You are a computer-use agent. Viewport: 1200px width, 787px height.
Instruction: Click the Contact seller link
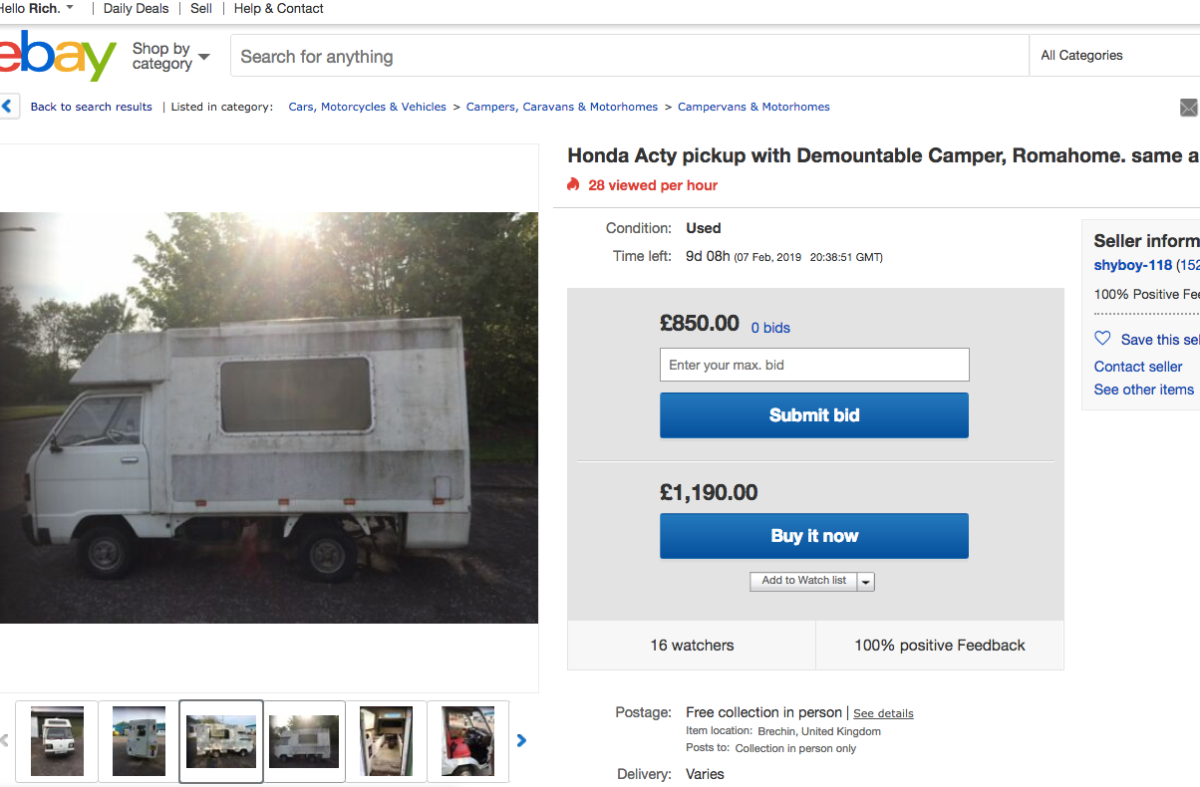(x=1138, y=367)
